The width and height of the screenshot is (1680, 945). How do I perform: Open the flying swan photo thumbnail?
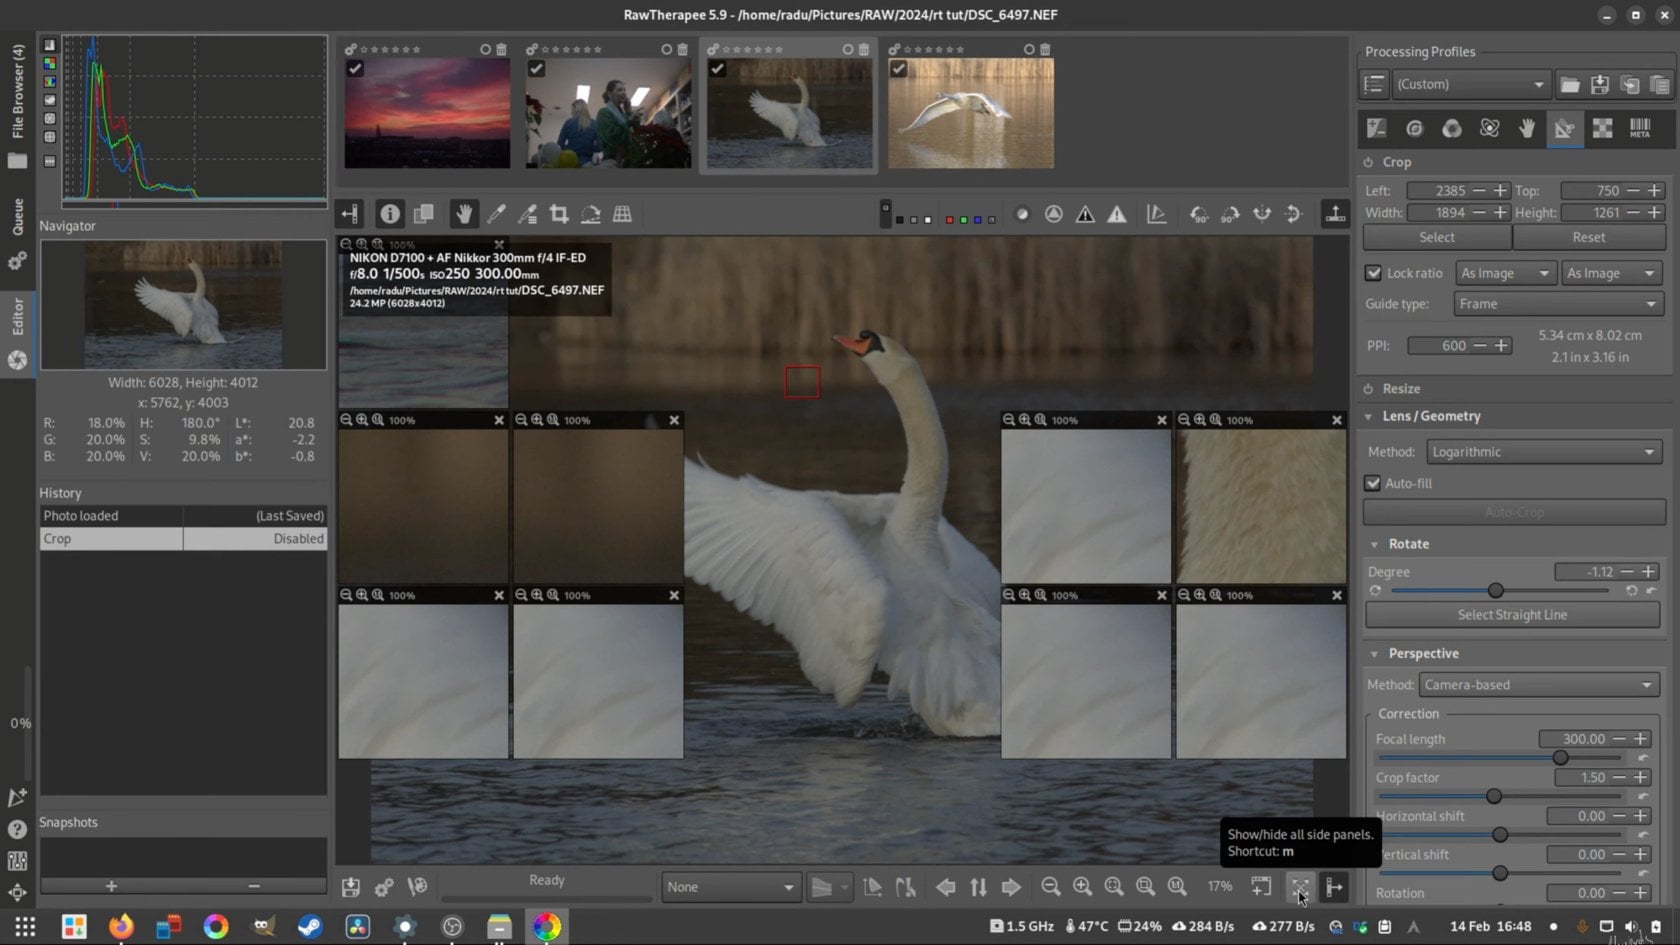tap(968, 112)
